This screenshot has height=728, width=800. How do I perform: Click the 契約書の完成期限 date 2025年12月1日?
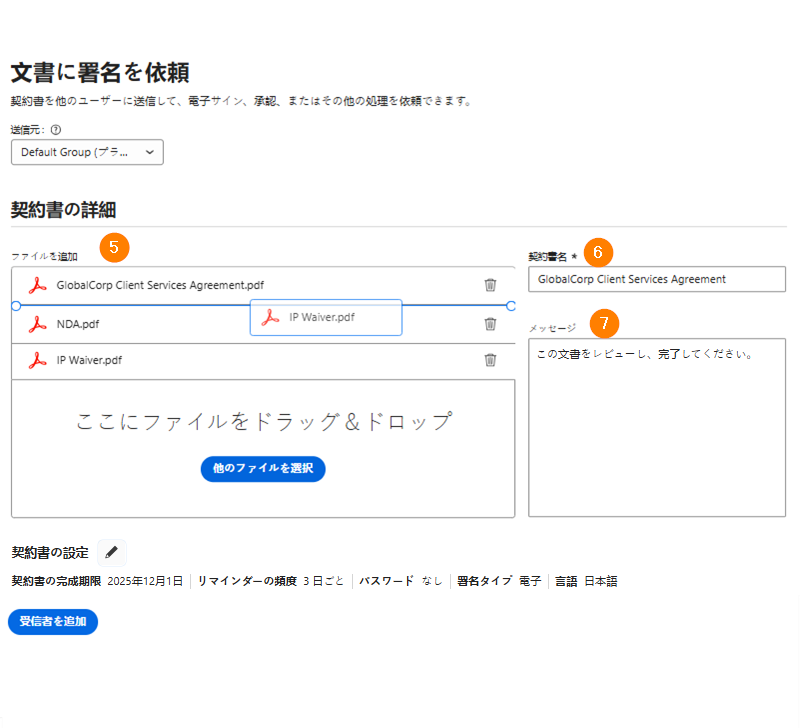pos(145,581)
